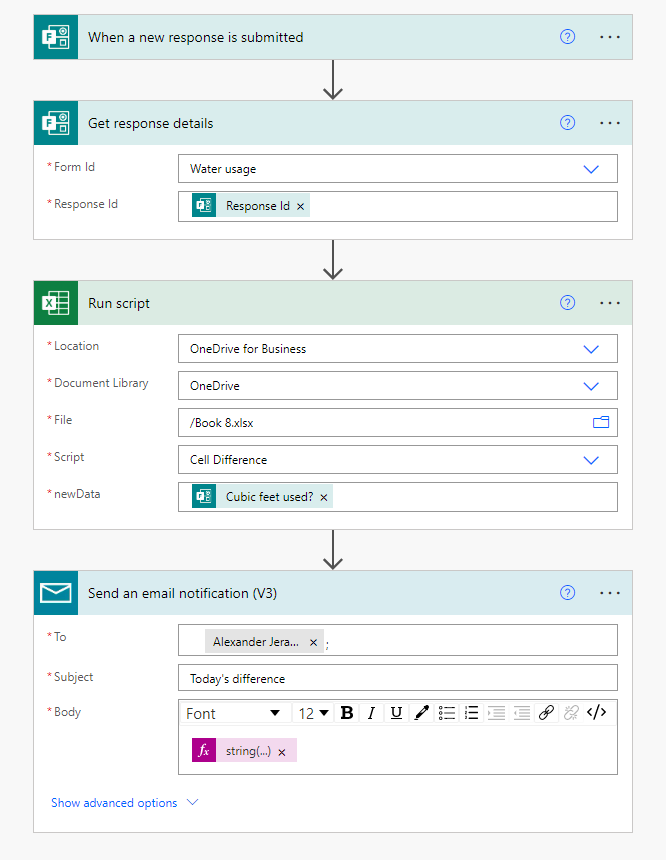Toggle italic formatting in the email body

(371, 712)
